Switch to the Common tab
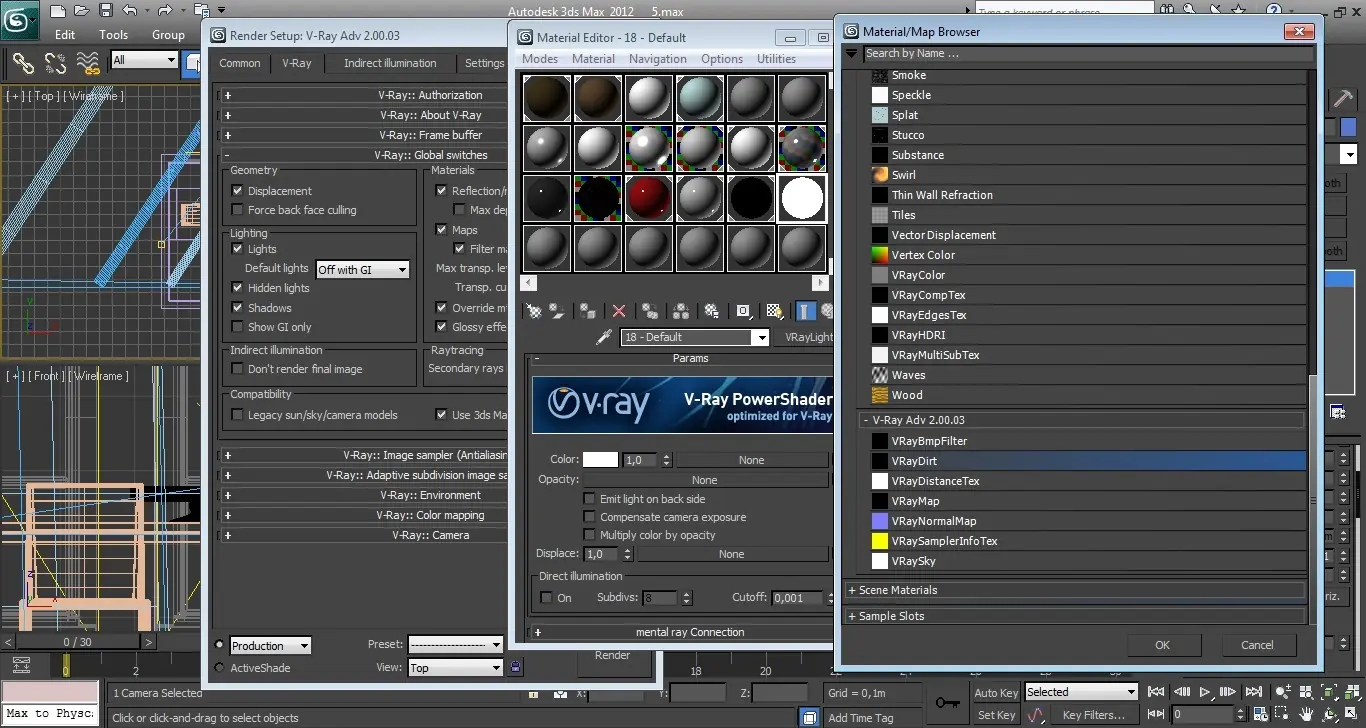Viewport: 1366px width, 728px height. click(240, 63)
